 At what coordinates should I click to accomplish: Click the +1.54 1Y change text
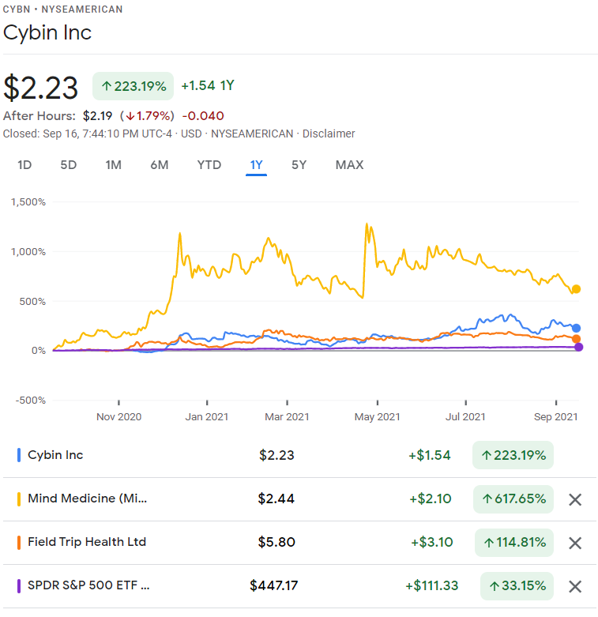(208, 85)
